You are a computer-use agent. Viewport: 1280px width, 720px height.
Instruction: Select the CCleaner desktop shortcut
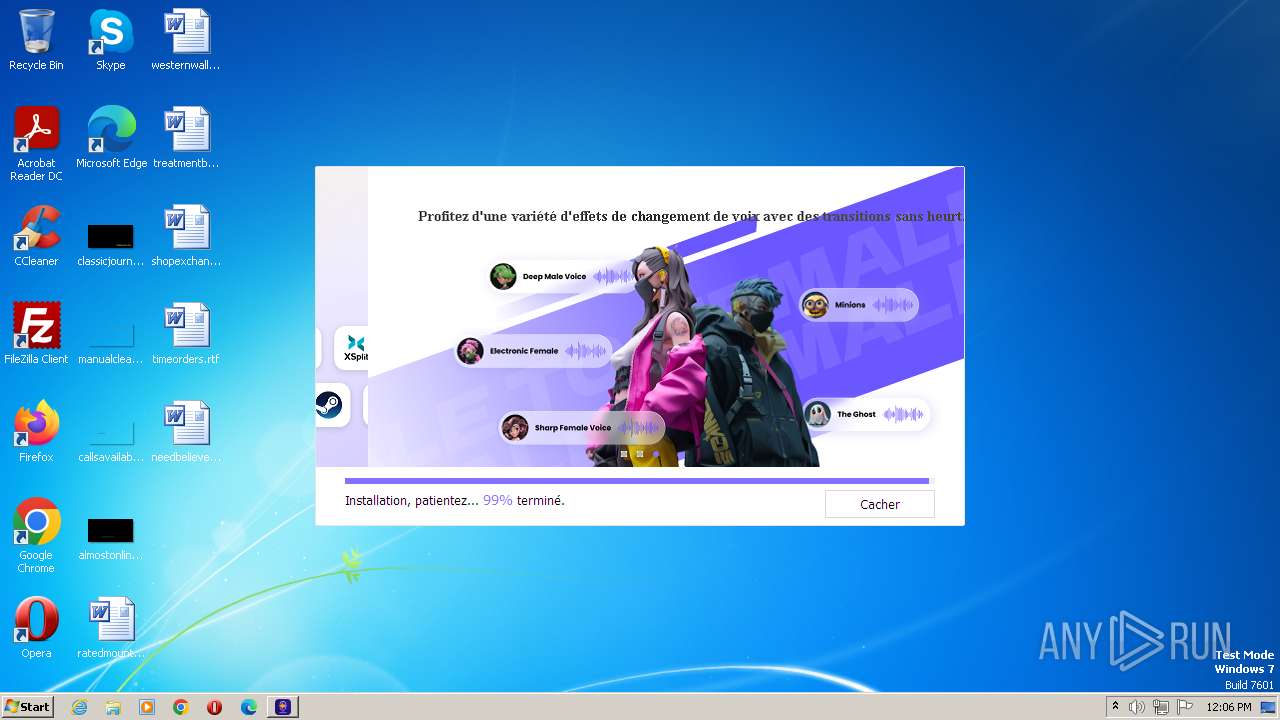pos(36,236)
